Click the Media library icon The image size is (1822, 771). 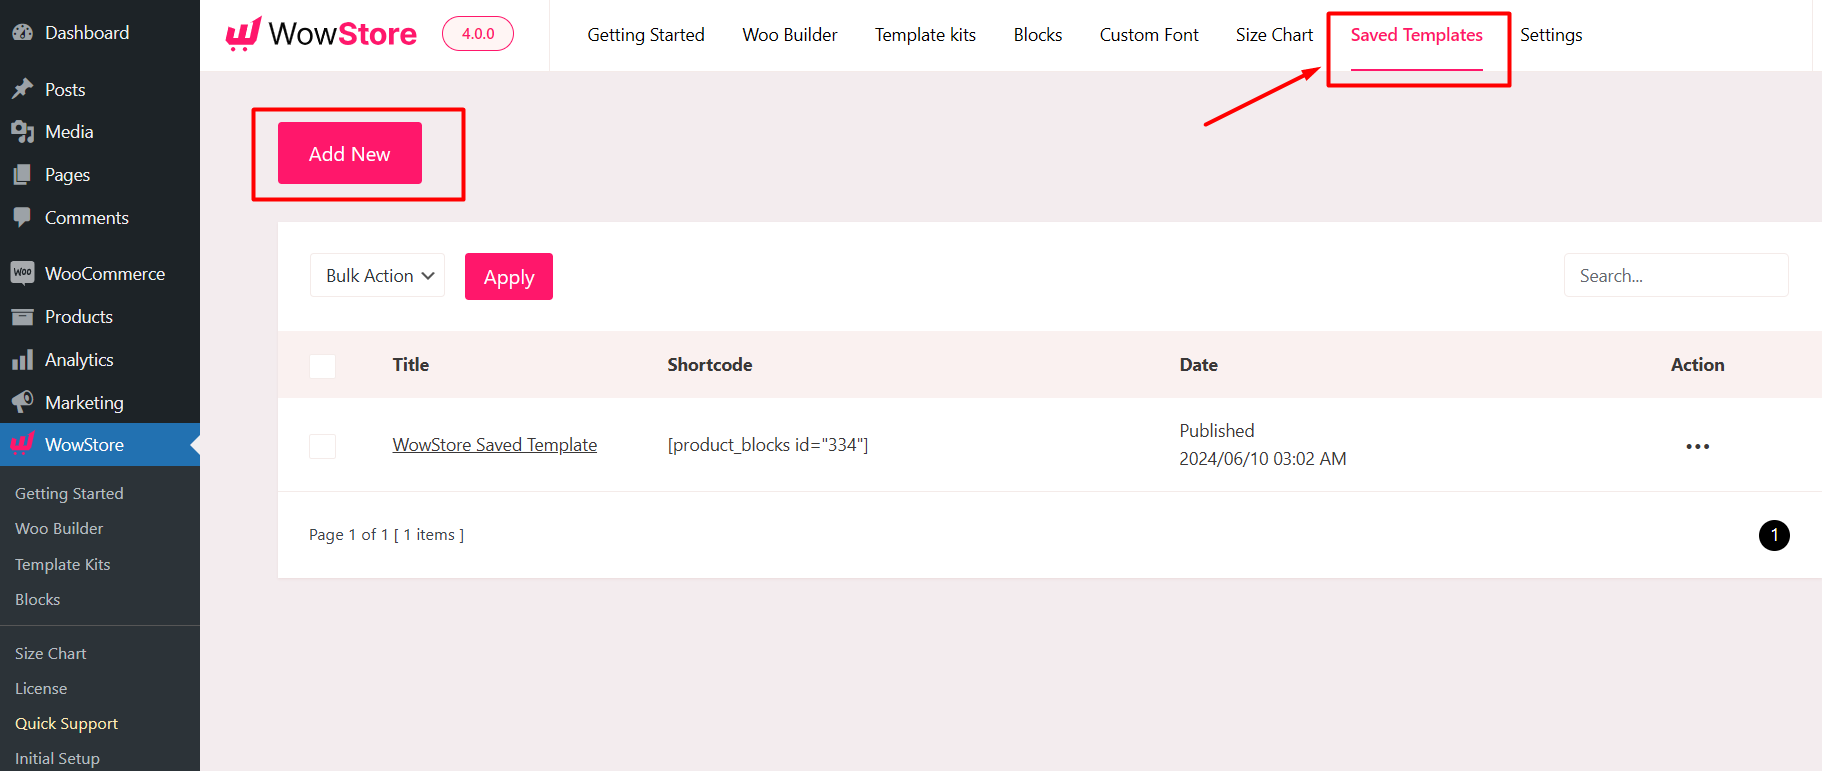[x=22, y=132]
